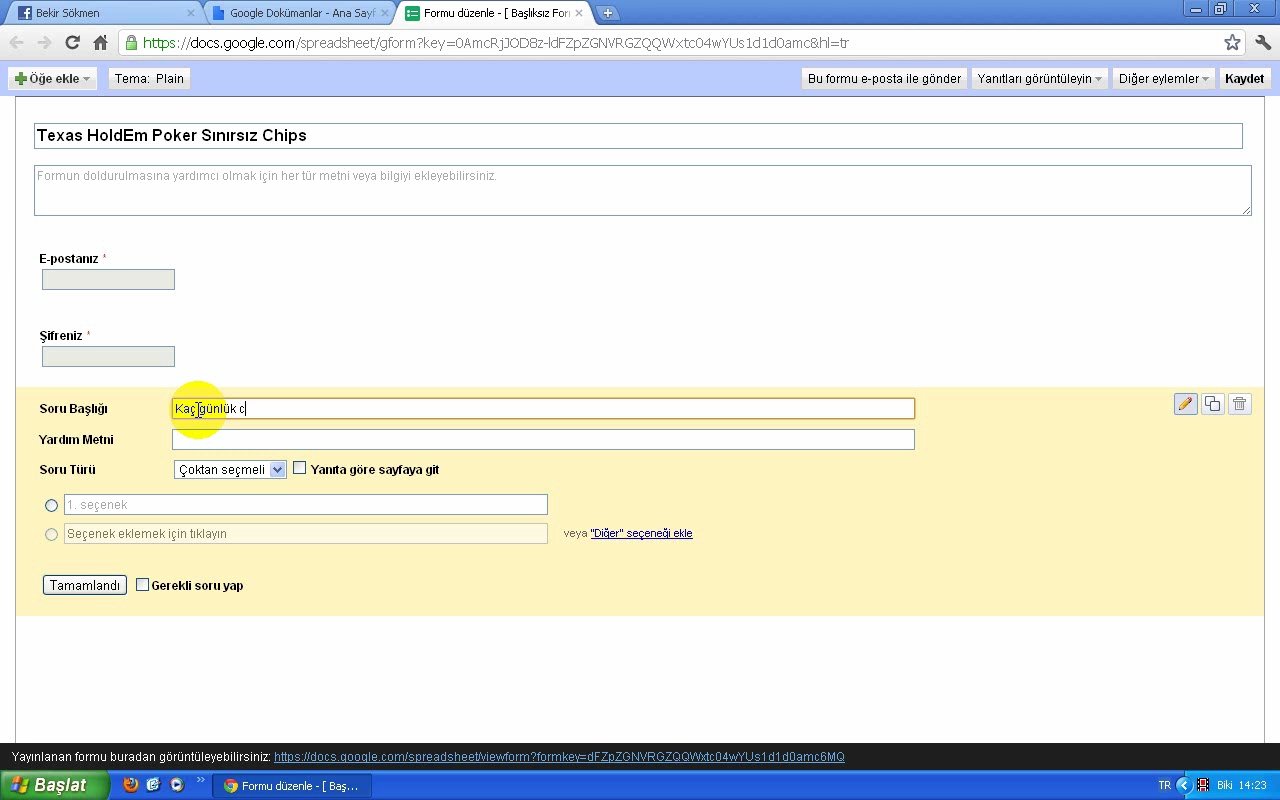Open the Başlat start menu
This screenshot has width=1280, height=800.
point(54,785)
